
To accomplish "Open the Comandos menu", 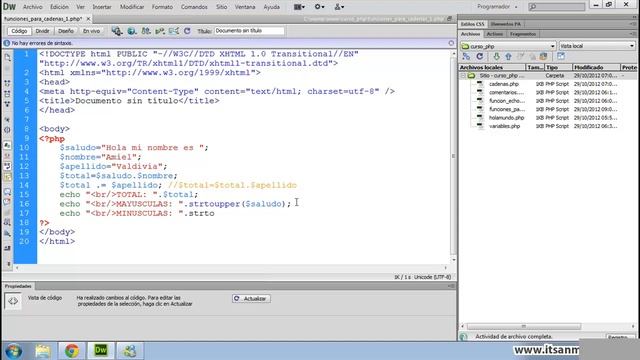I will [x=194, y=7].
